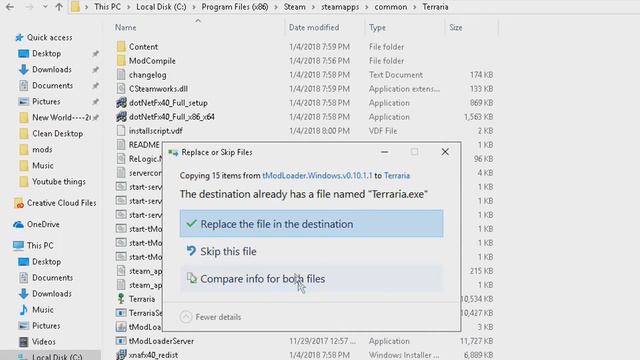Select steamapps breadcrumb
This screenshot has width=640, height=360.
[x=340, y=7]
